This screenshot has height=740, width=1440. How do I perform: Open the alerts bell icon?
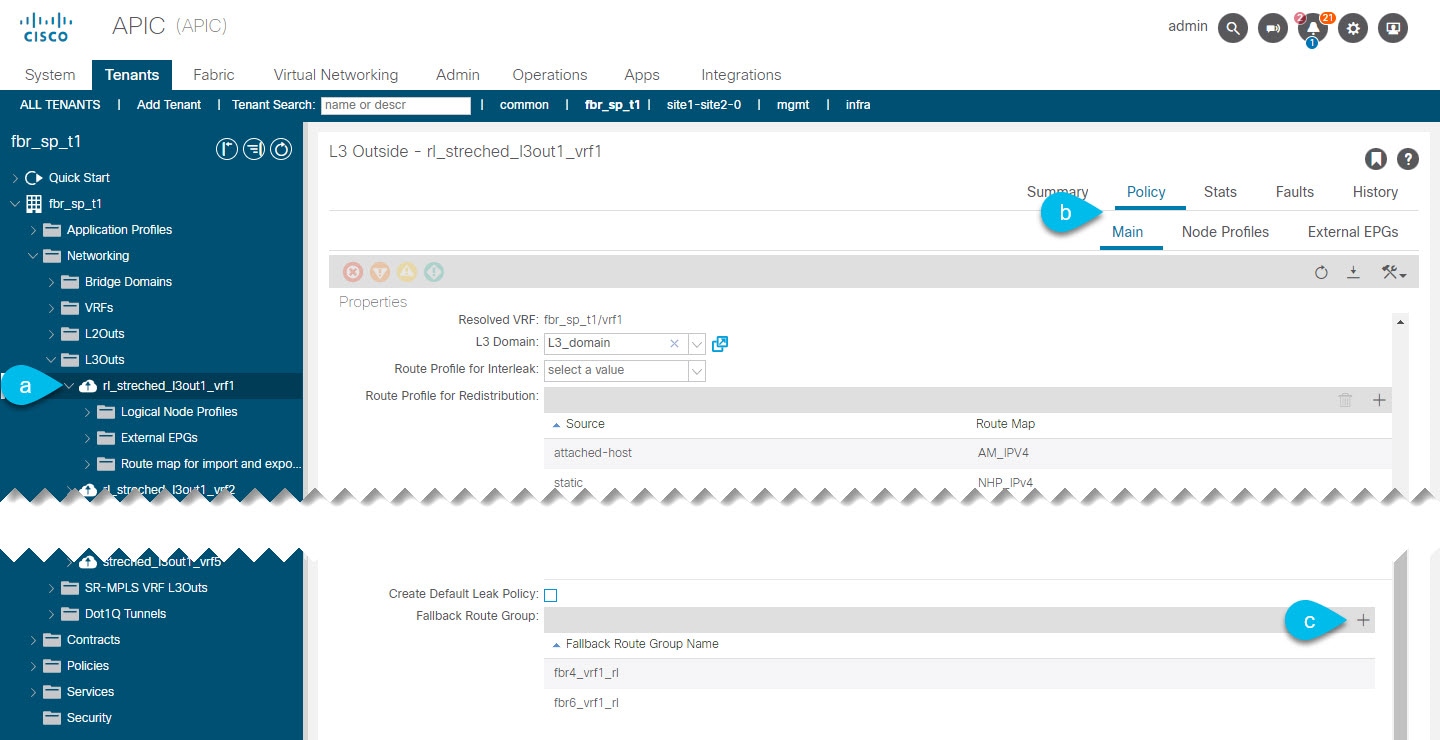pyautogui.click(x=1312, y=28)
